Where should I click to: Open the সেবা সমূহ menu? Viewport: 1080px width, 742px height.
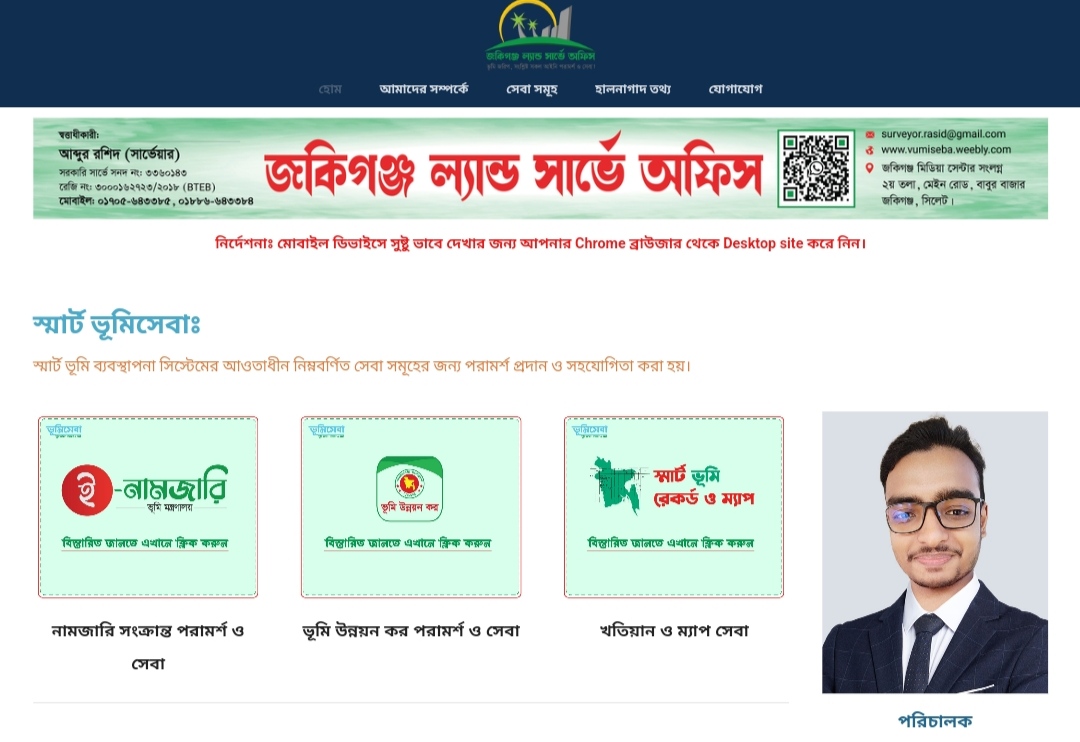coord(532,89)
